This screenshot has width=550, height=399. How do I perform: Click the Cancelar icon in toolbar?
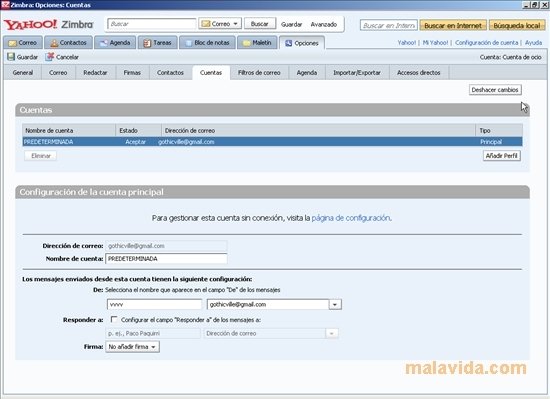point(50,57)
